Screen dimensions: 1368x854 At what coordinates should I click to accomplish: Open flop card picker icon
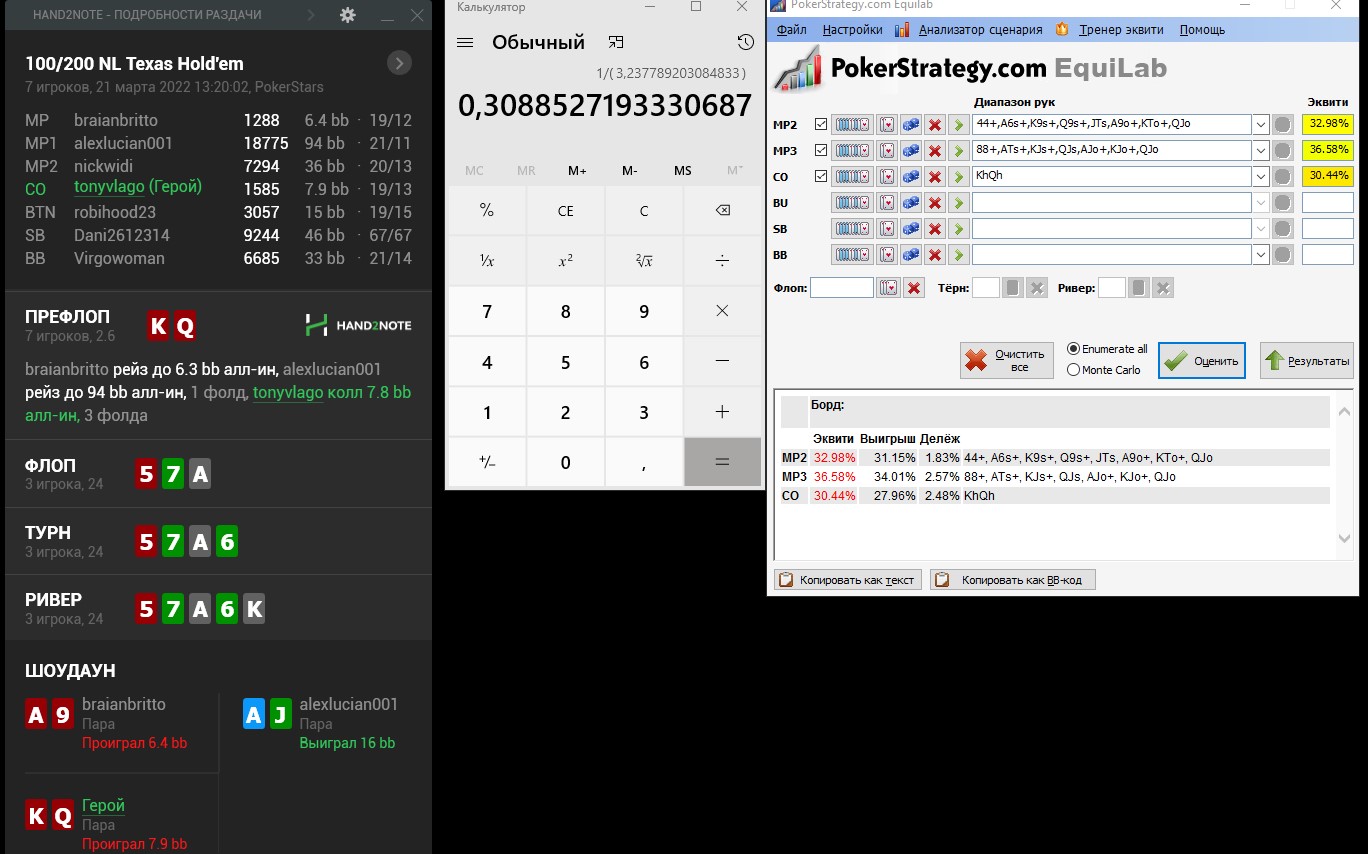tap(888, 288)
